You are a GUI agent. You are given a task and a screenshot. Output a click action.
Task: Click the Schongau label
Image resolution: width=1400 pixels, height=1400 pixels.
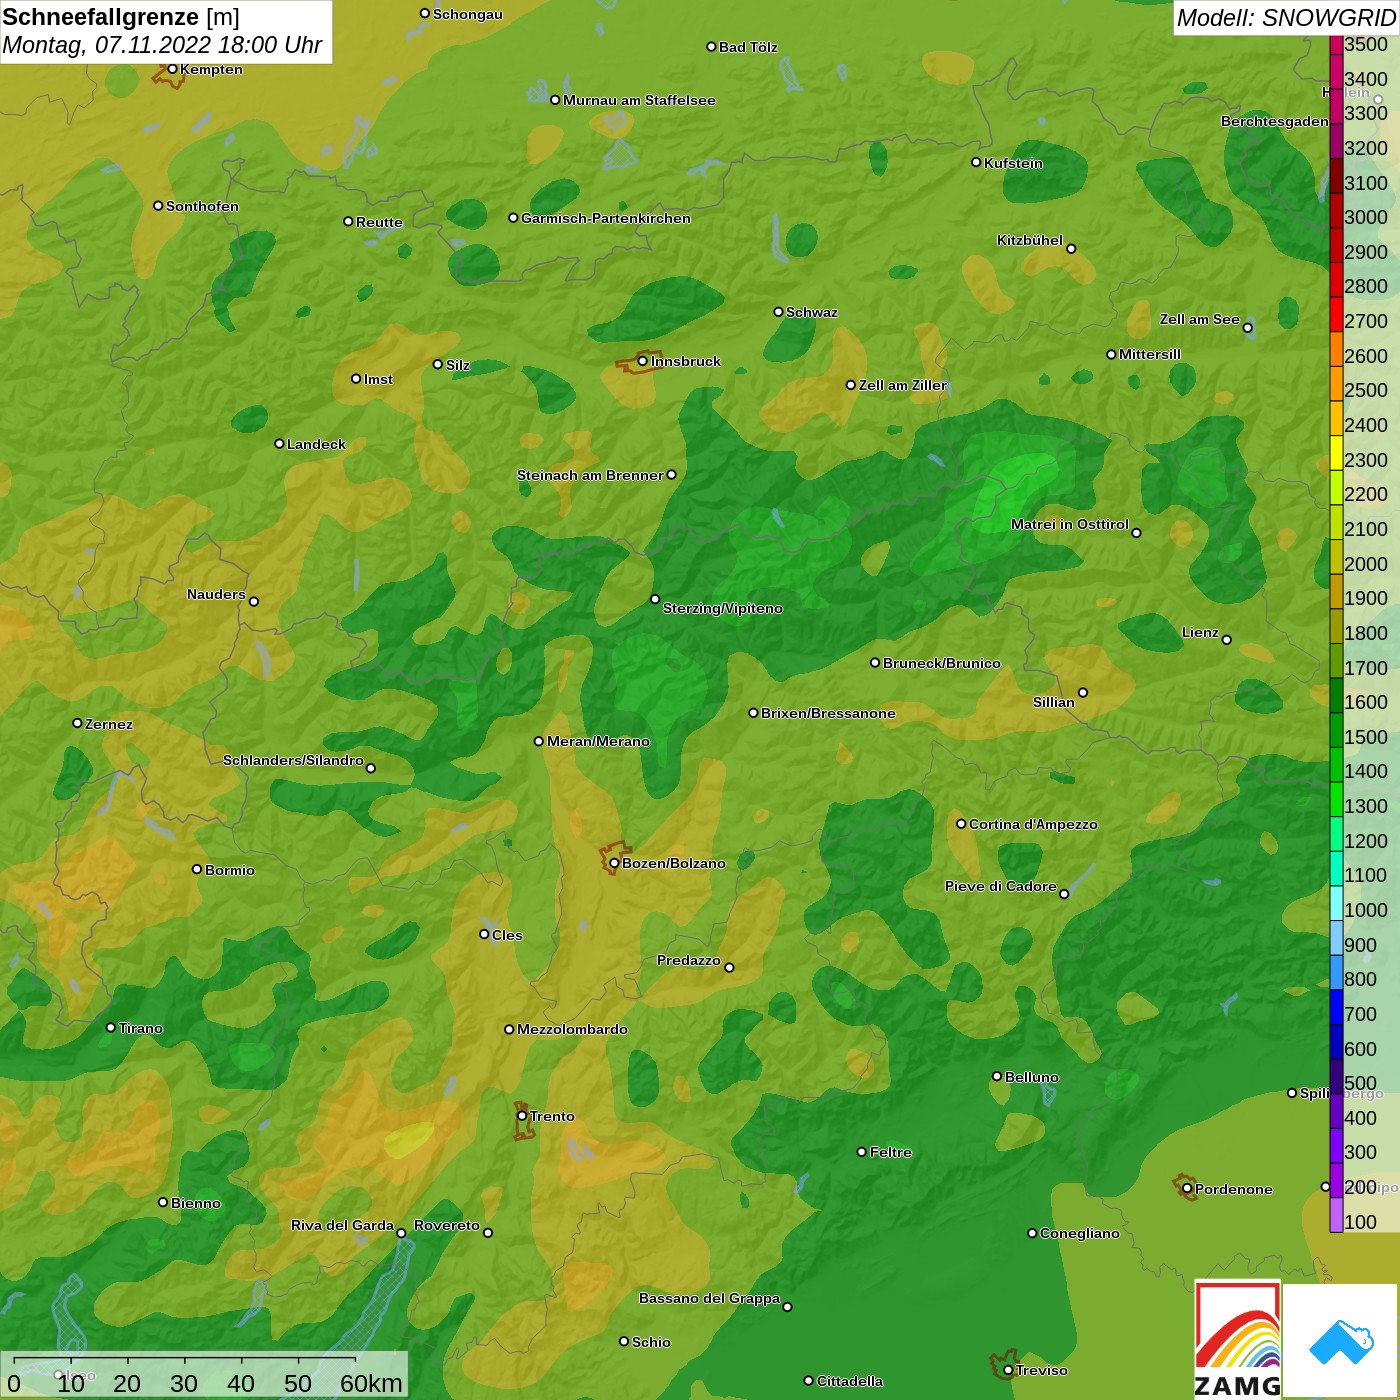coord(468,14)
